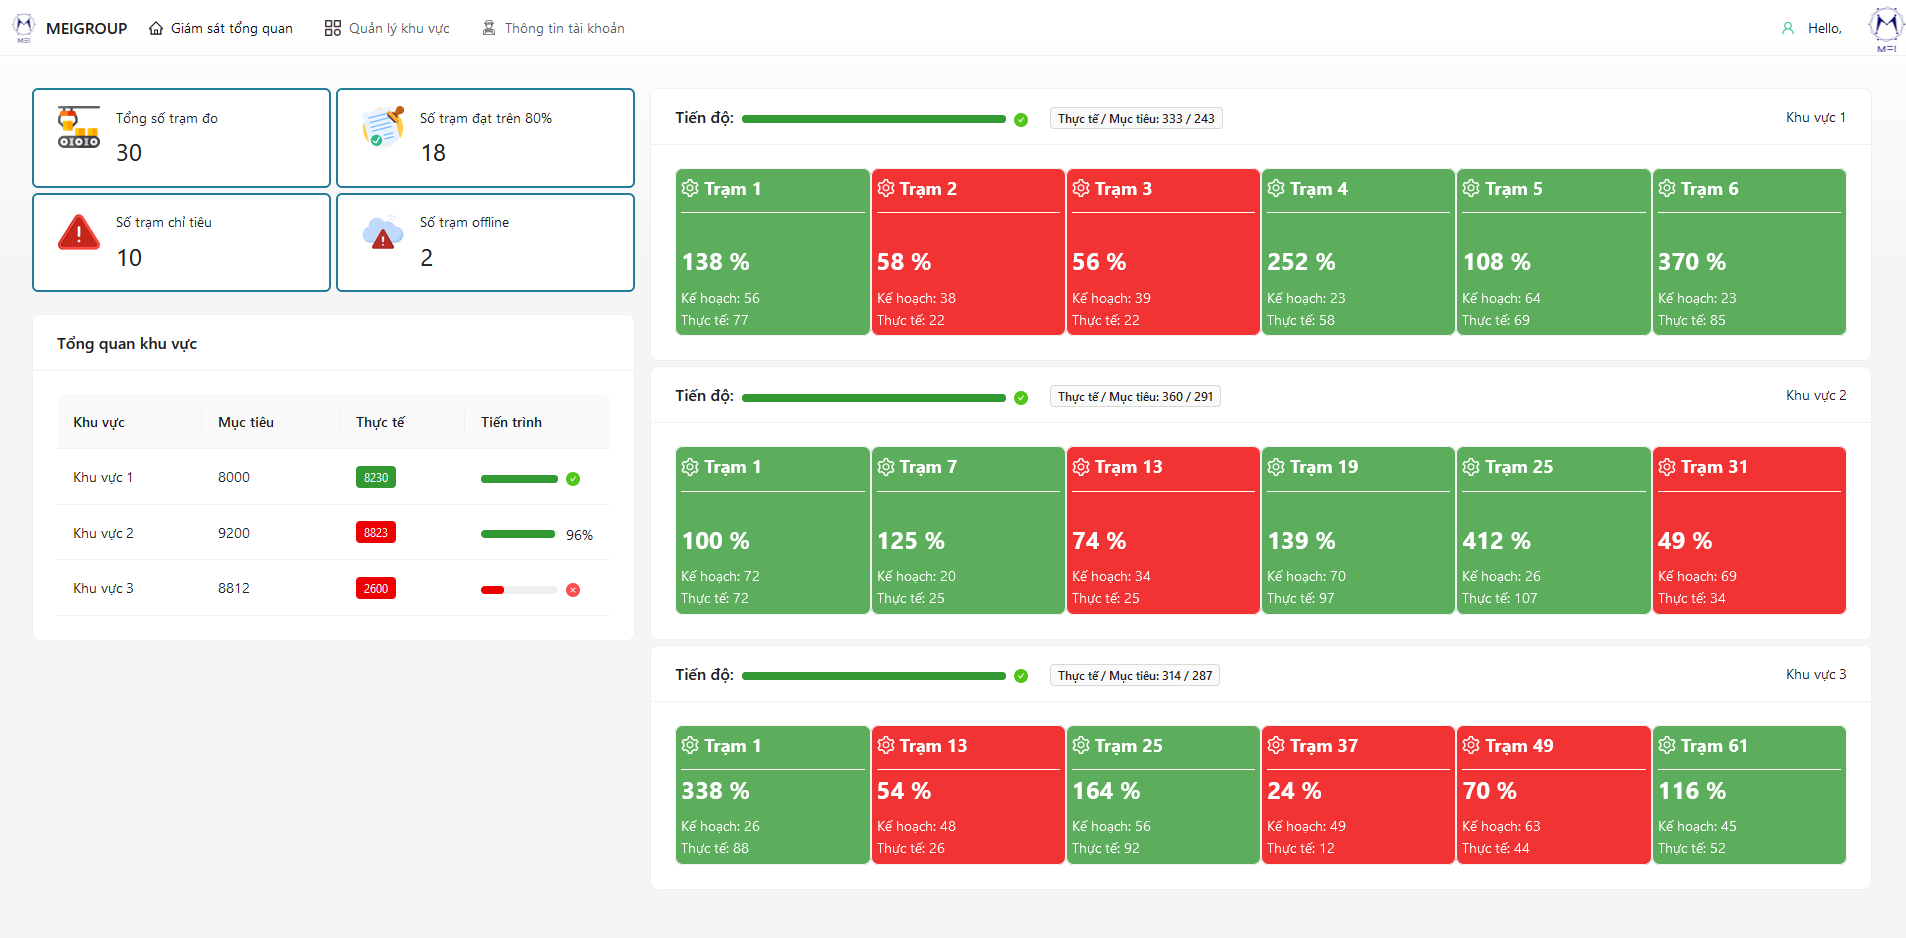Click the gear icon on Trạm 31
The image size is (1906, 938).
pyautogui.click(x=1667, y=467)
